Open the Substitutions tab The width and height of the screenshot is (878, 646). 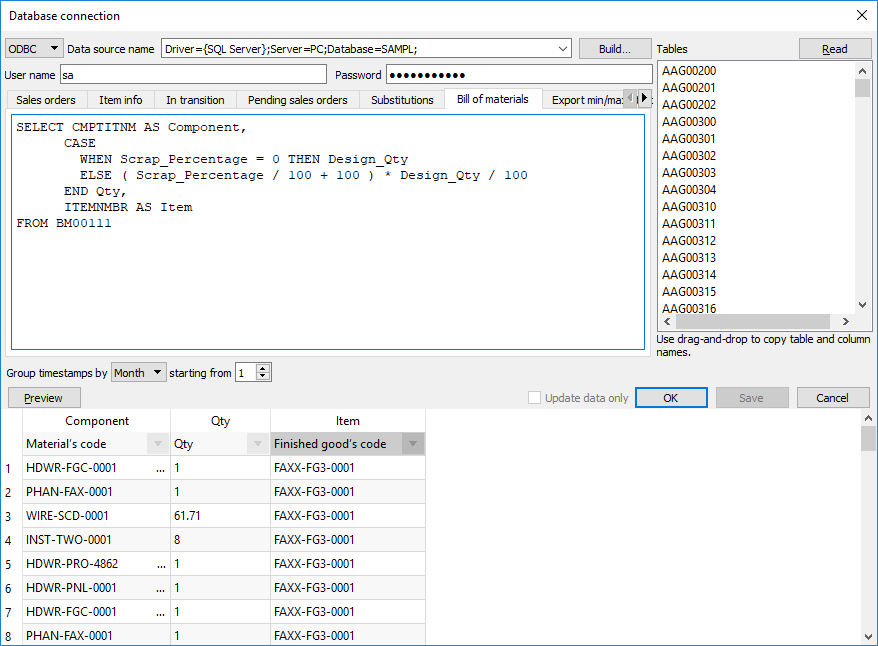(402, 100)
